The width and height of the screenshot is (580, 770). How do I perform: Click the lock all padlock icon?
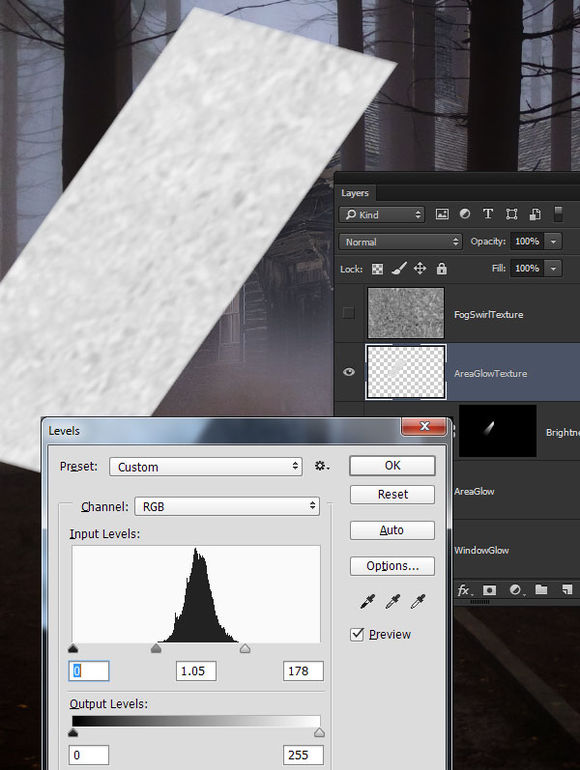442,268
